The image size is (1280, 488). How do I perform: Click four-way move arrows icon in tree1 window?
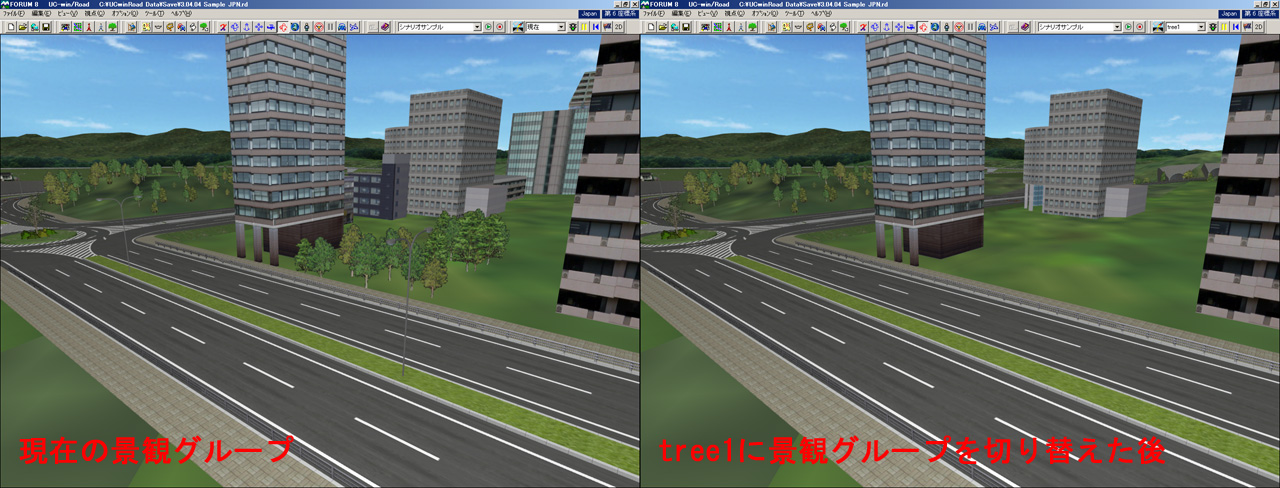click(x=899, y=27)
